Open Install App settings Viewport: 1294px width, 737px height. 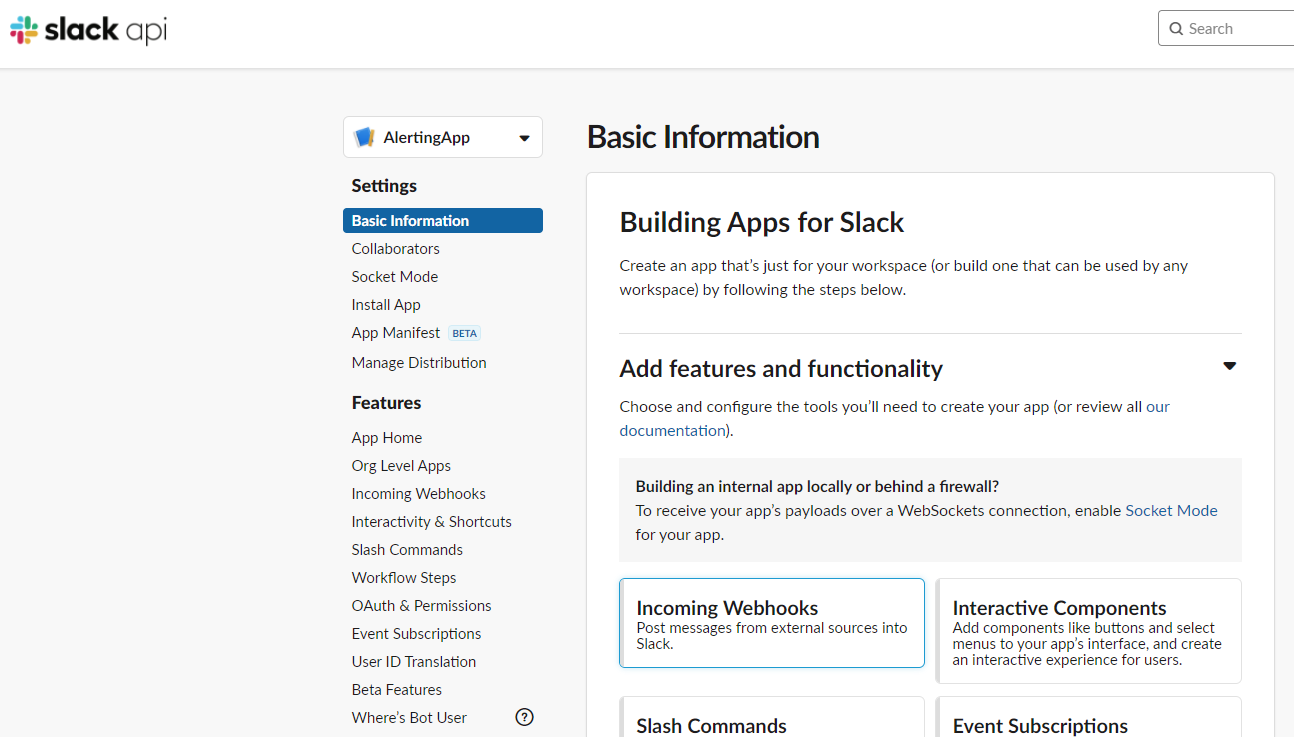(386, 305)
